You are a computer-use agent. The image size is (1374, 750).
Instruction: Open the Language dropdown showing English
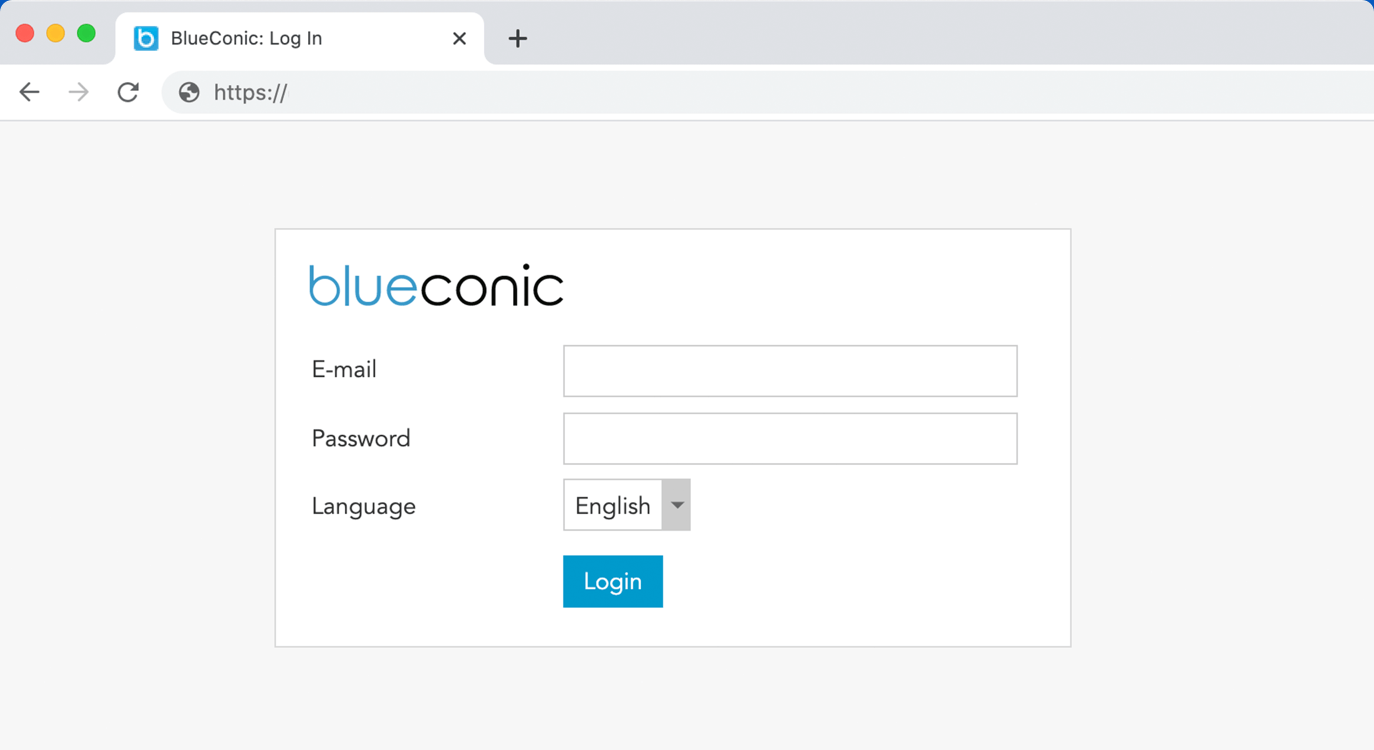pos(627,505)
